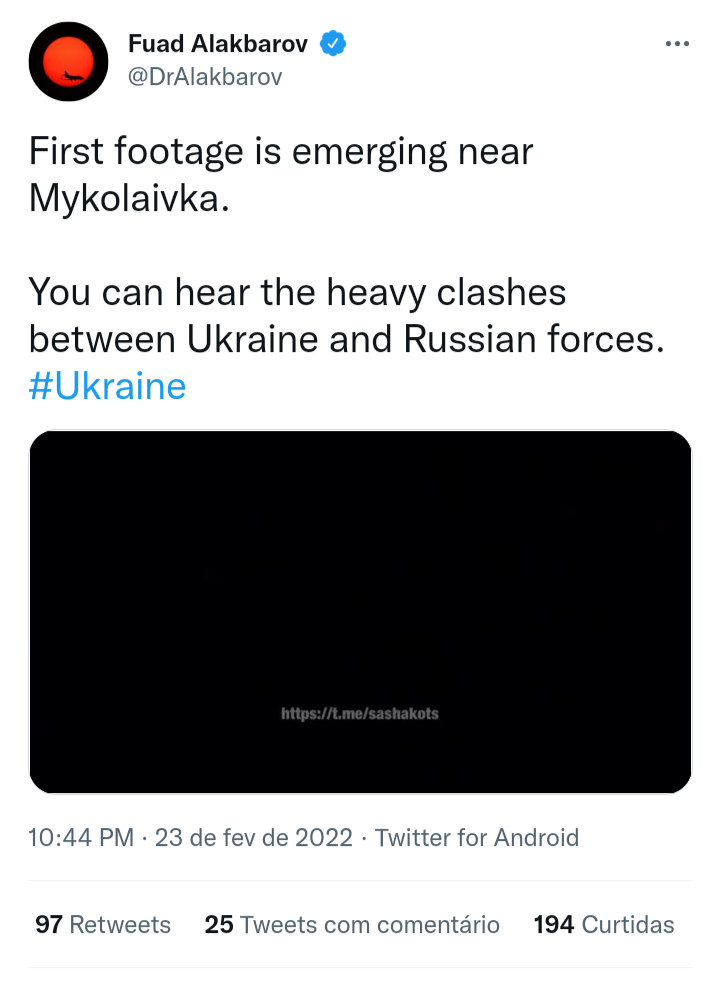Click the t.me/sashakots watermark in video
Screen dimensions: 720x982
pyautogui.click(x=360, y=714)
